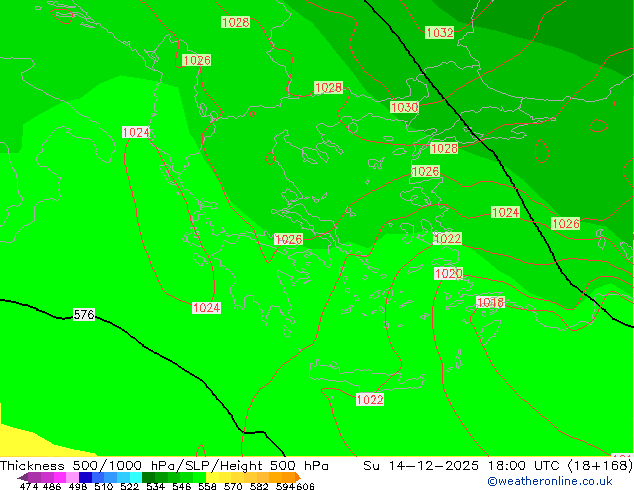Click the 510 legend value
The width and height of the screenshot is (634, 490).
(104, 486)
